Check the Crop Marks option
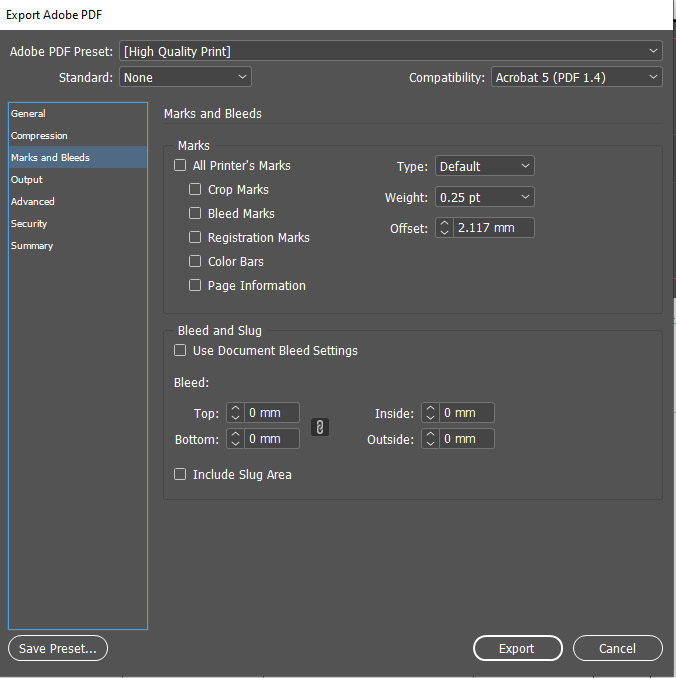676x678 pixels. 195,189
